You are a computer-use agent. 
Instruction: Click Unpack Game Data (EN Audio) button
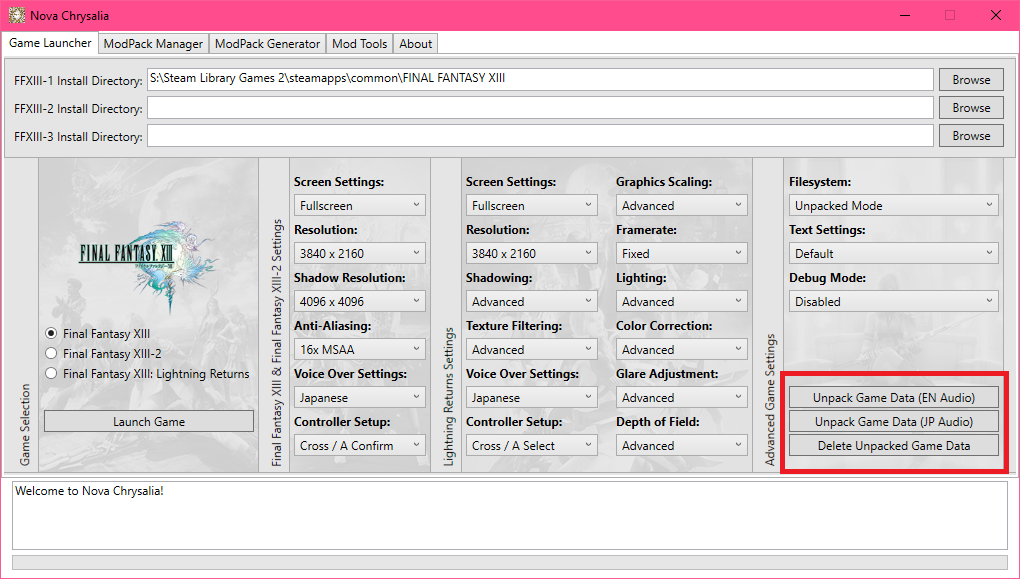894,397
